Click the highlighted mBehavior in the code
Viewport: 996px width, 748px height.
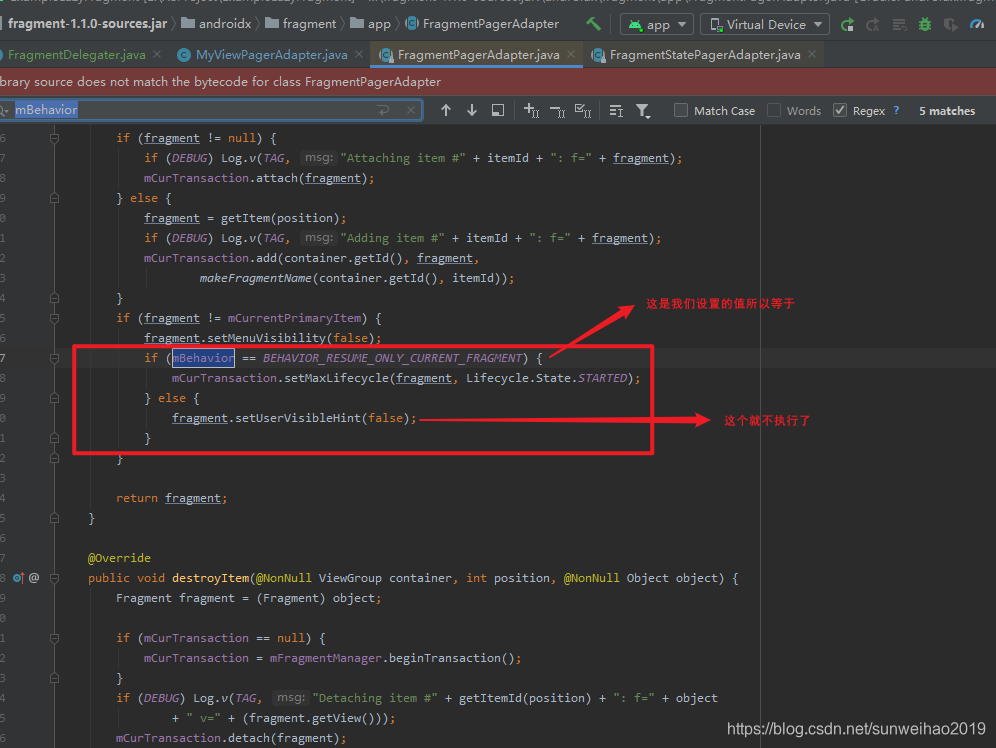203,358
